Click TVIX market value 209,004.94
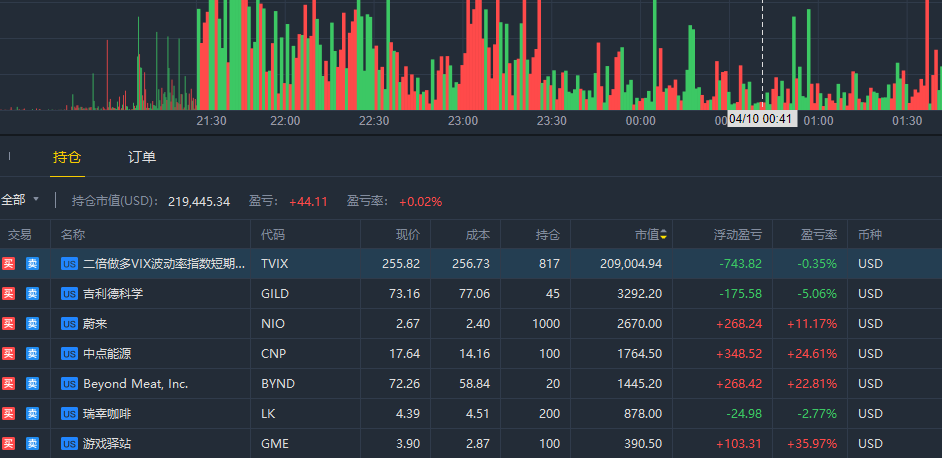The width and height of the screenshot is (942, 458). (x=631, y=264)
